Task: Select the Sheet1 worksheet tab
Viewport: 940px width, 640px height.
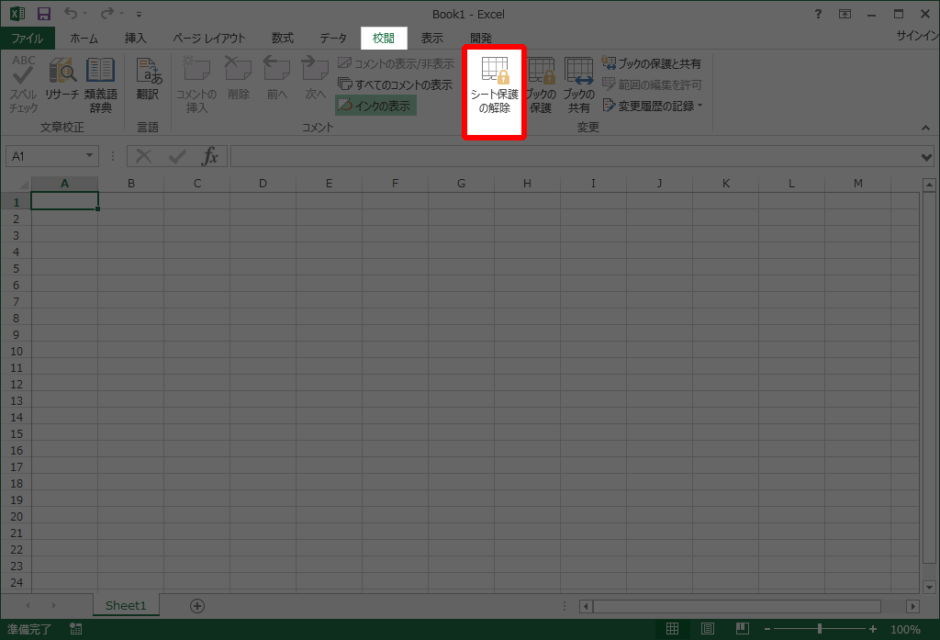Action: tap(125, 605)
